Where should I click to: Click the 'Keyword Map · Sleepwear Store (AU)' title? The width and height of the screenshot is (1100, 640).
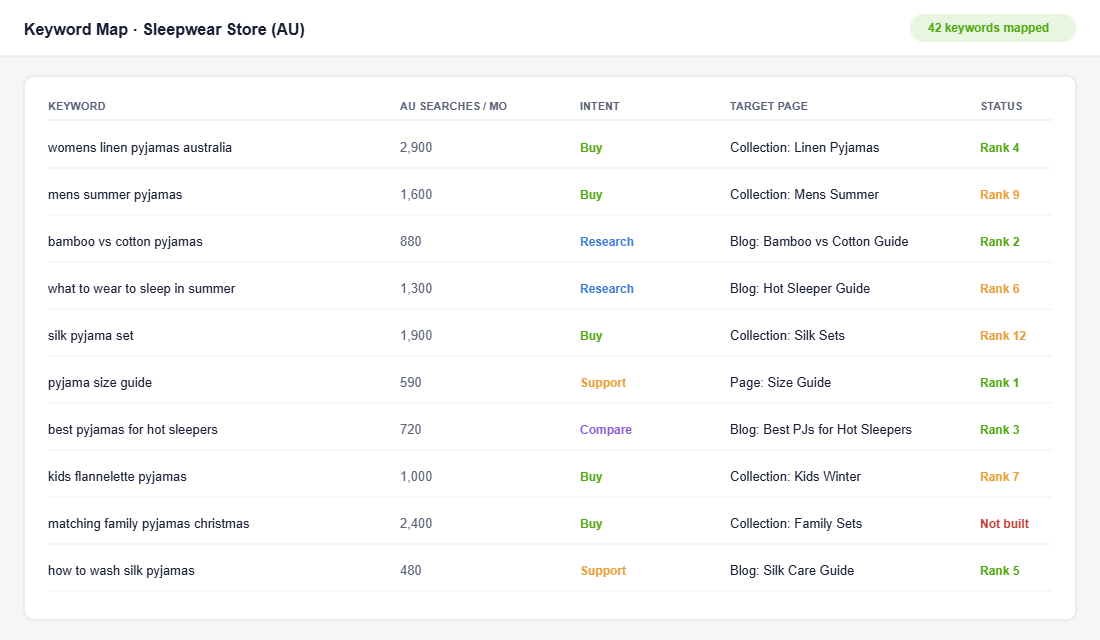coord(164,29)
